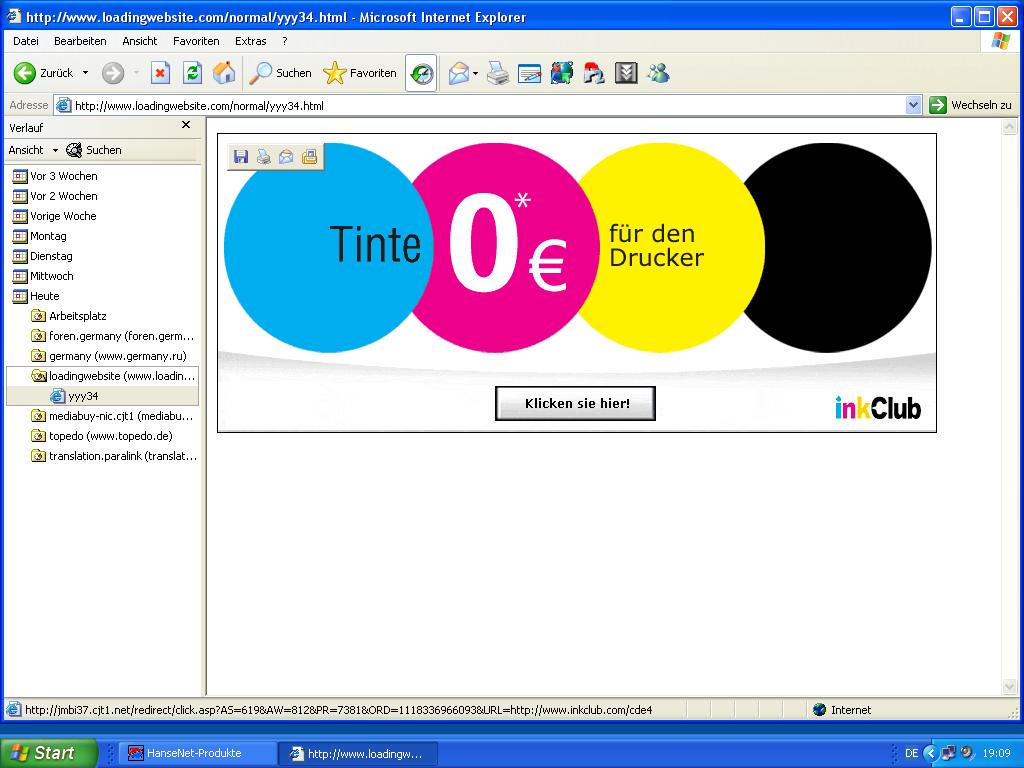Expand hidden tray icons arrow
1024x768 pixels.
click(x=931, y=753)
